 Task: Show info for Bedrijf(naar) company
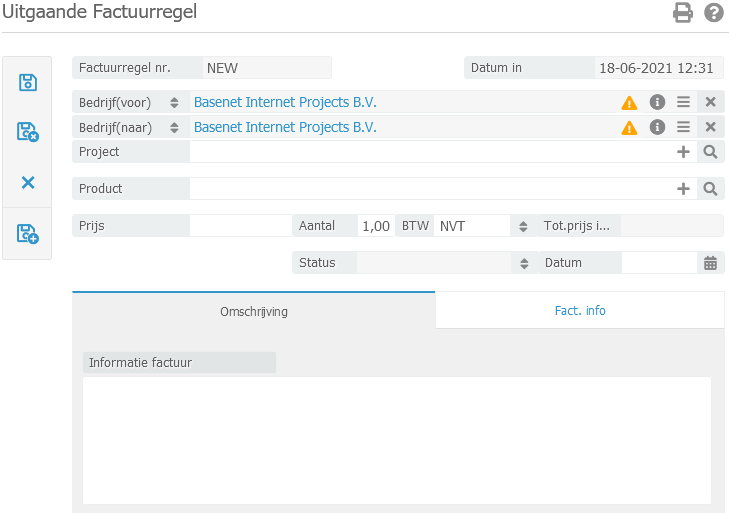657,127
